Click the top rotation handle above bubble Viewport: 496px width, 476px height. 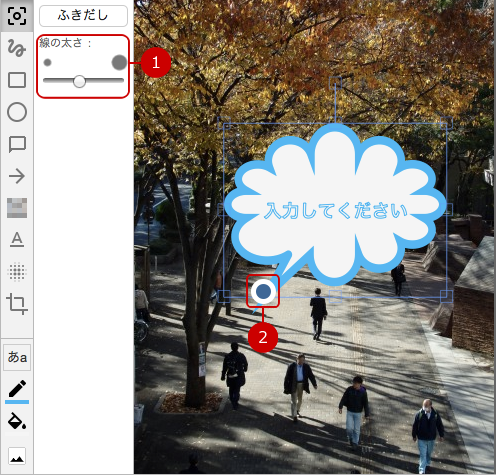point(335,82)
